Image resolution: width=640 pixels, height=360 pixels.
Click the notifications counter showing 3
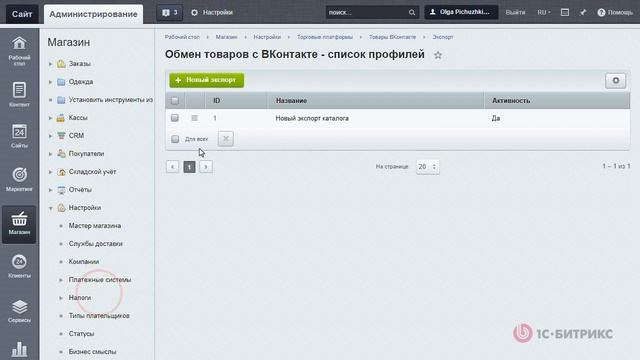pos(170,13)
